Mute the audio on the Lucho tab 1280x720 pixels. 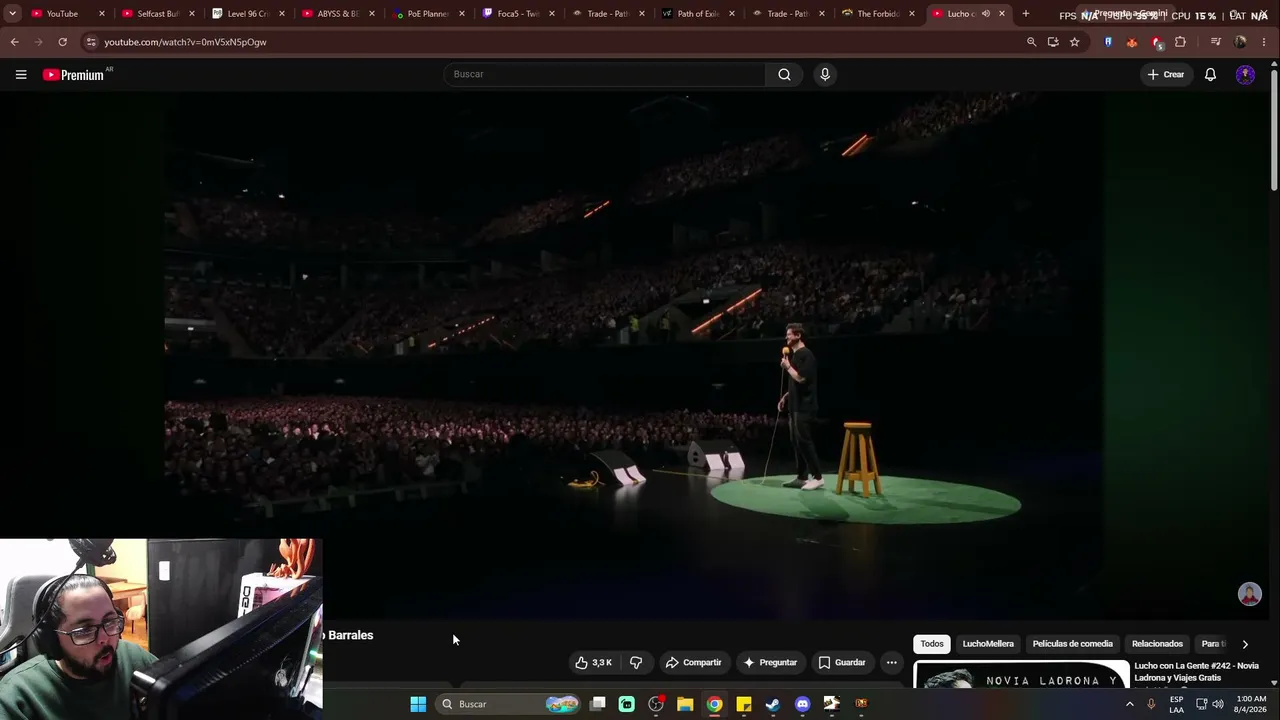(x=986, y=14)
